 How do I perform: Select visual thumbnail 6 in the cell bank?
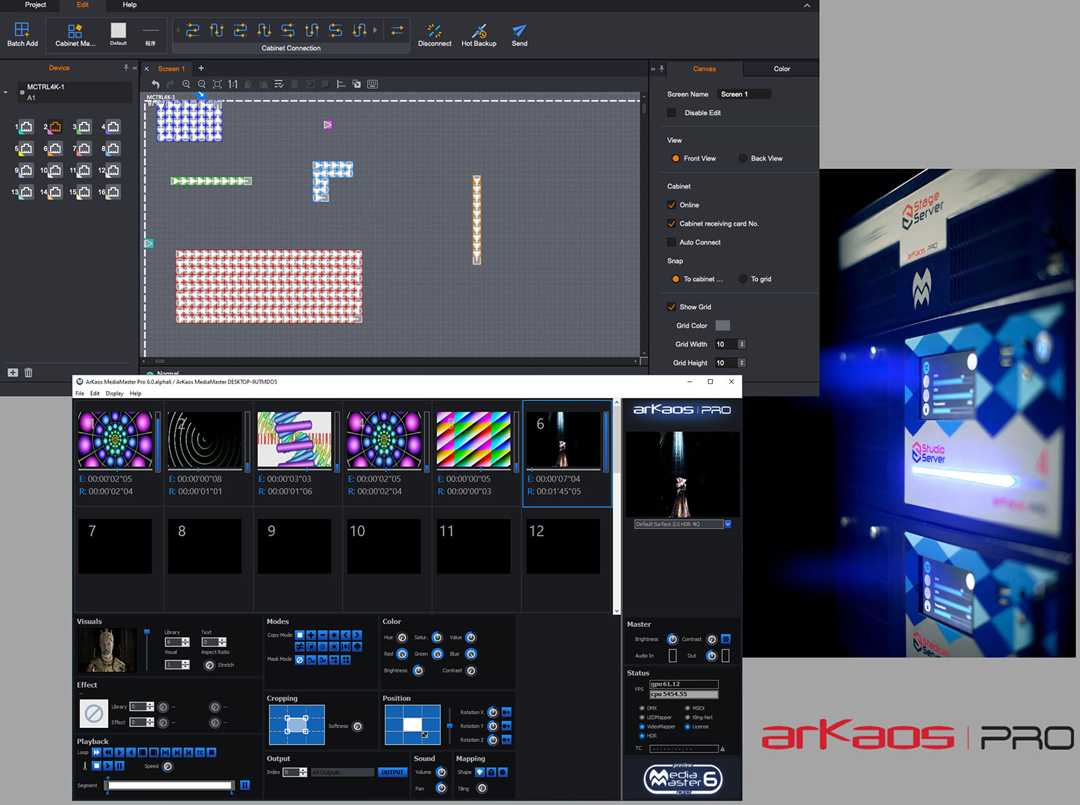tap(565, 438)
